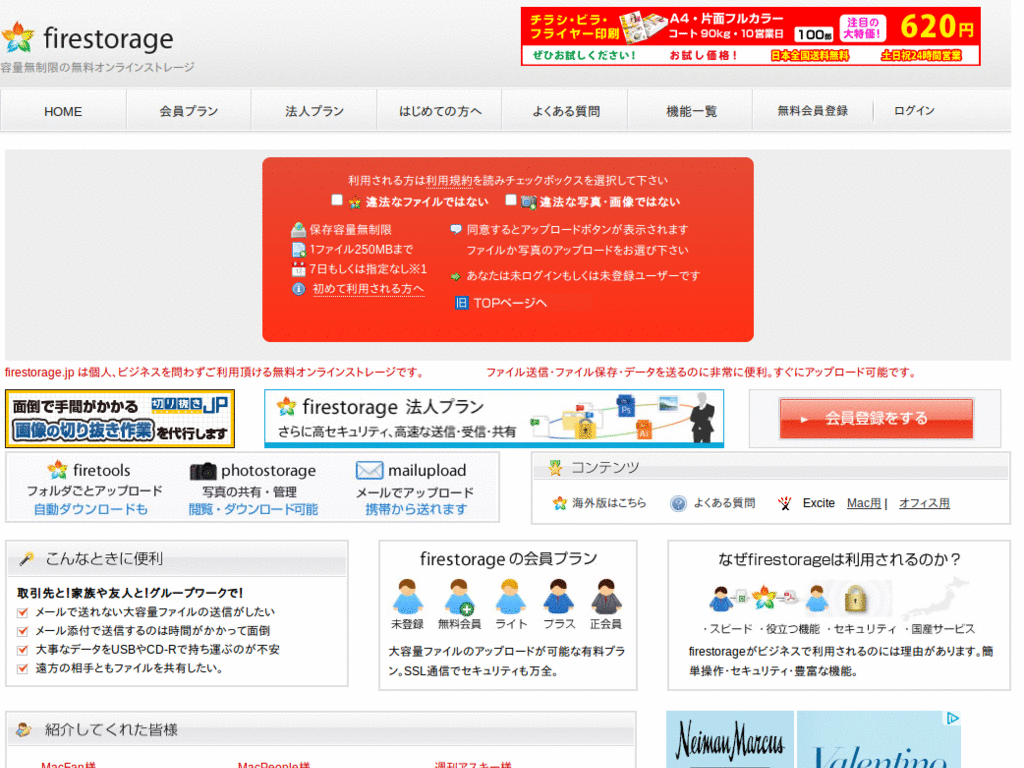This screenshot has height=768, width=1024.
Task: Click the 会員登録をする red button
Action: coord(876,418)
